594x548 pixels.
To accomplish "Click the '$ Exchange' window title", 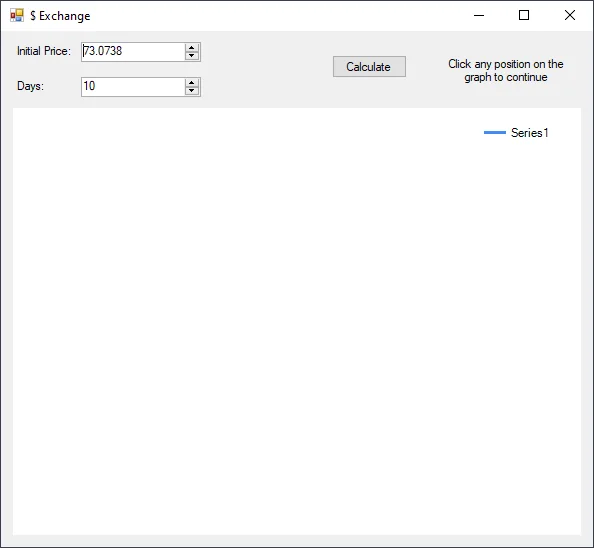I will click(x=60, y=16).
